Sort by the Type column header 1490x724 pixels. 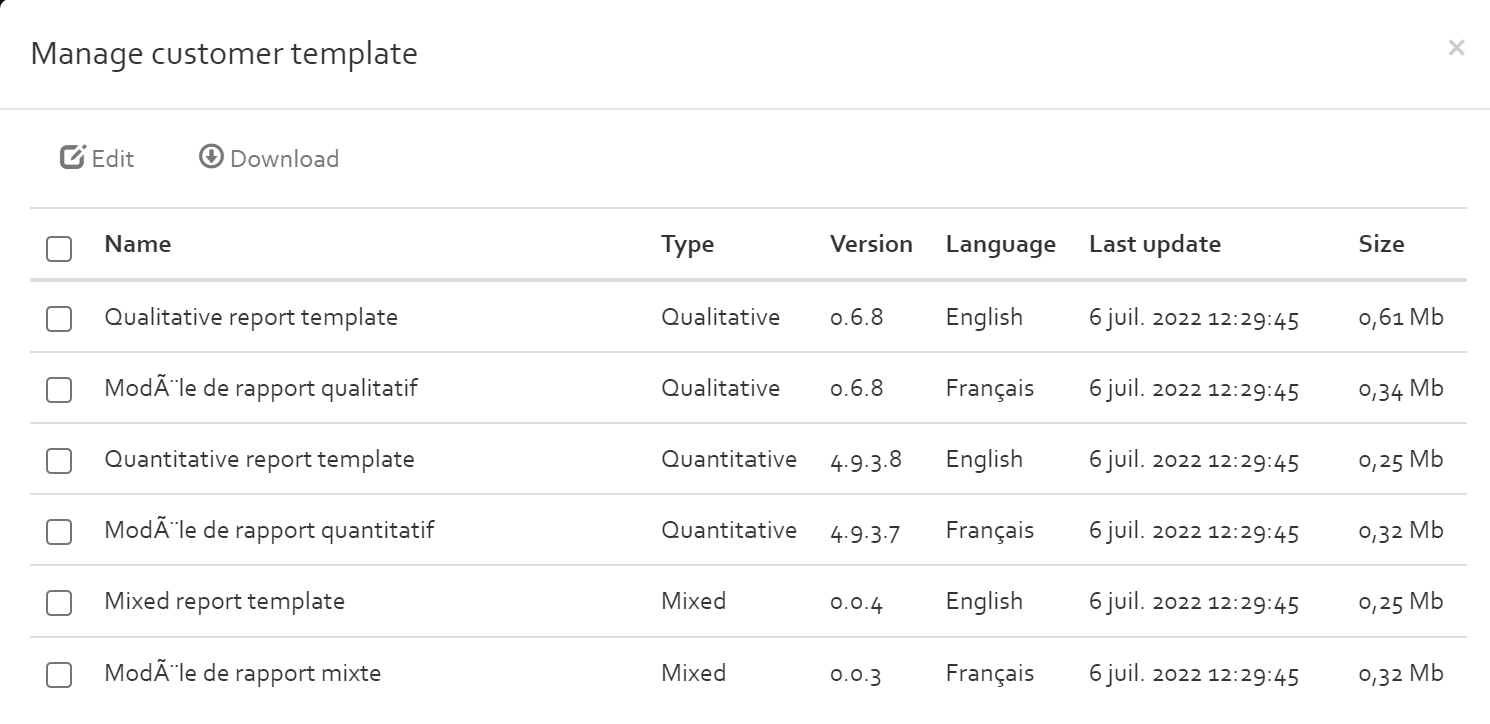tap(688, 245)
